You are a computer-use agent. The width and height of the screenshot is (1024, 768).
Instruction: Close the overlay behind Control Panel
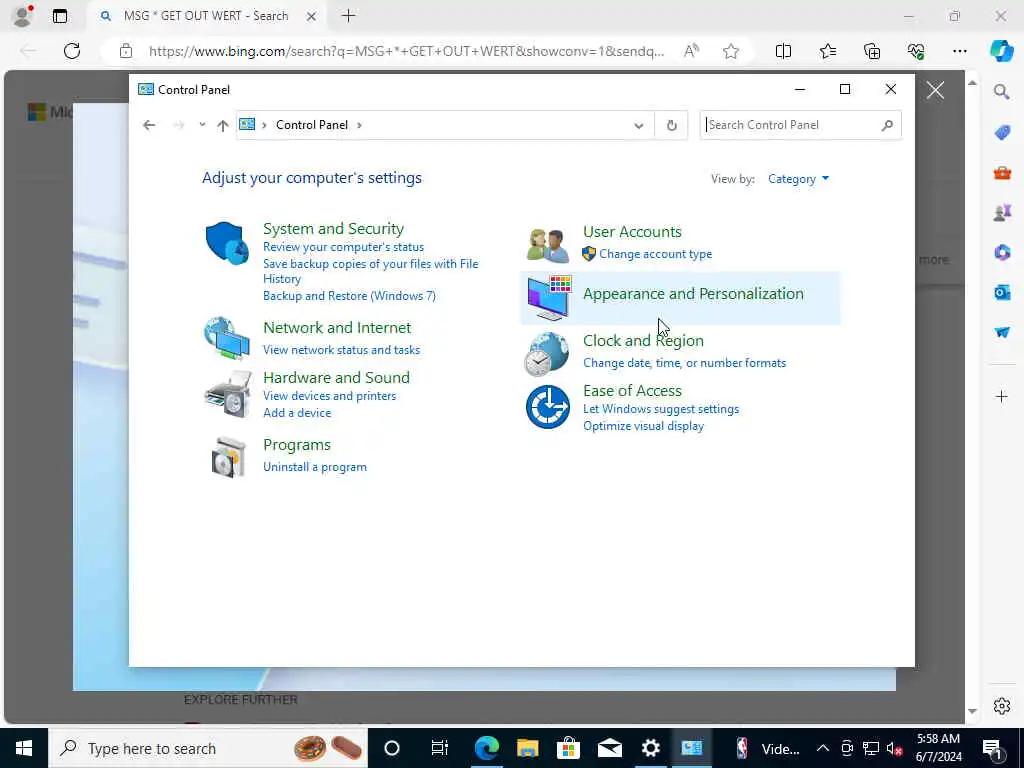click(935, 90)
